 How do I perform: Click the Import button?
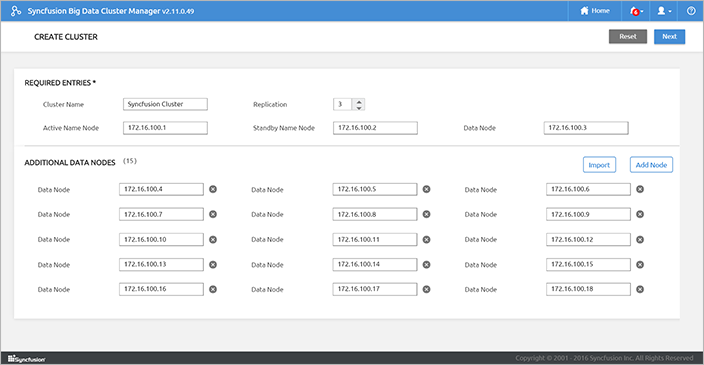[599, 165]
